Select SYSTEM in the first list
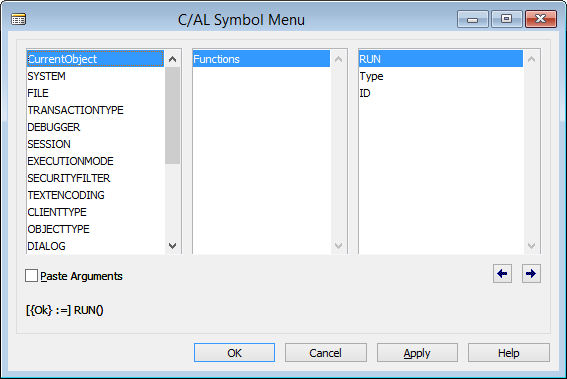Viewport: 567px width, 379px height. [95, 76]
